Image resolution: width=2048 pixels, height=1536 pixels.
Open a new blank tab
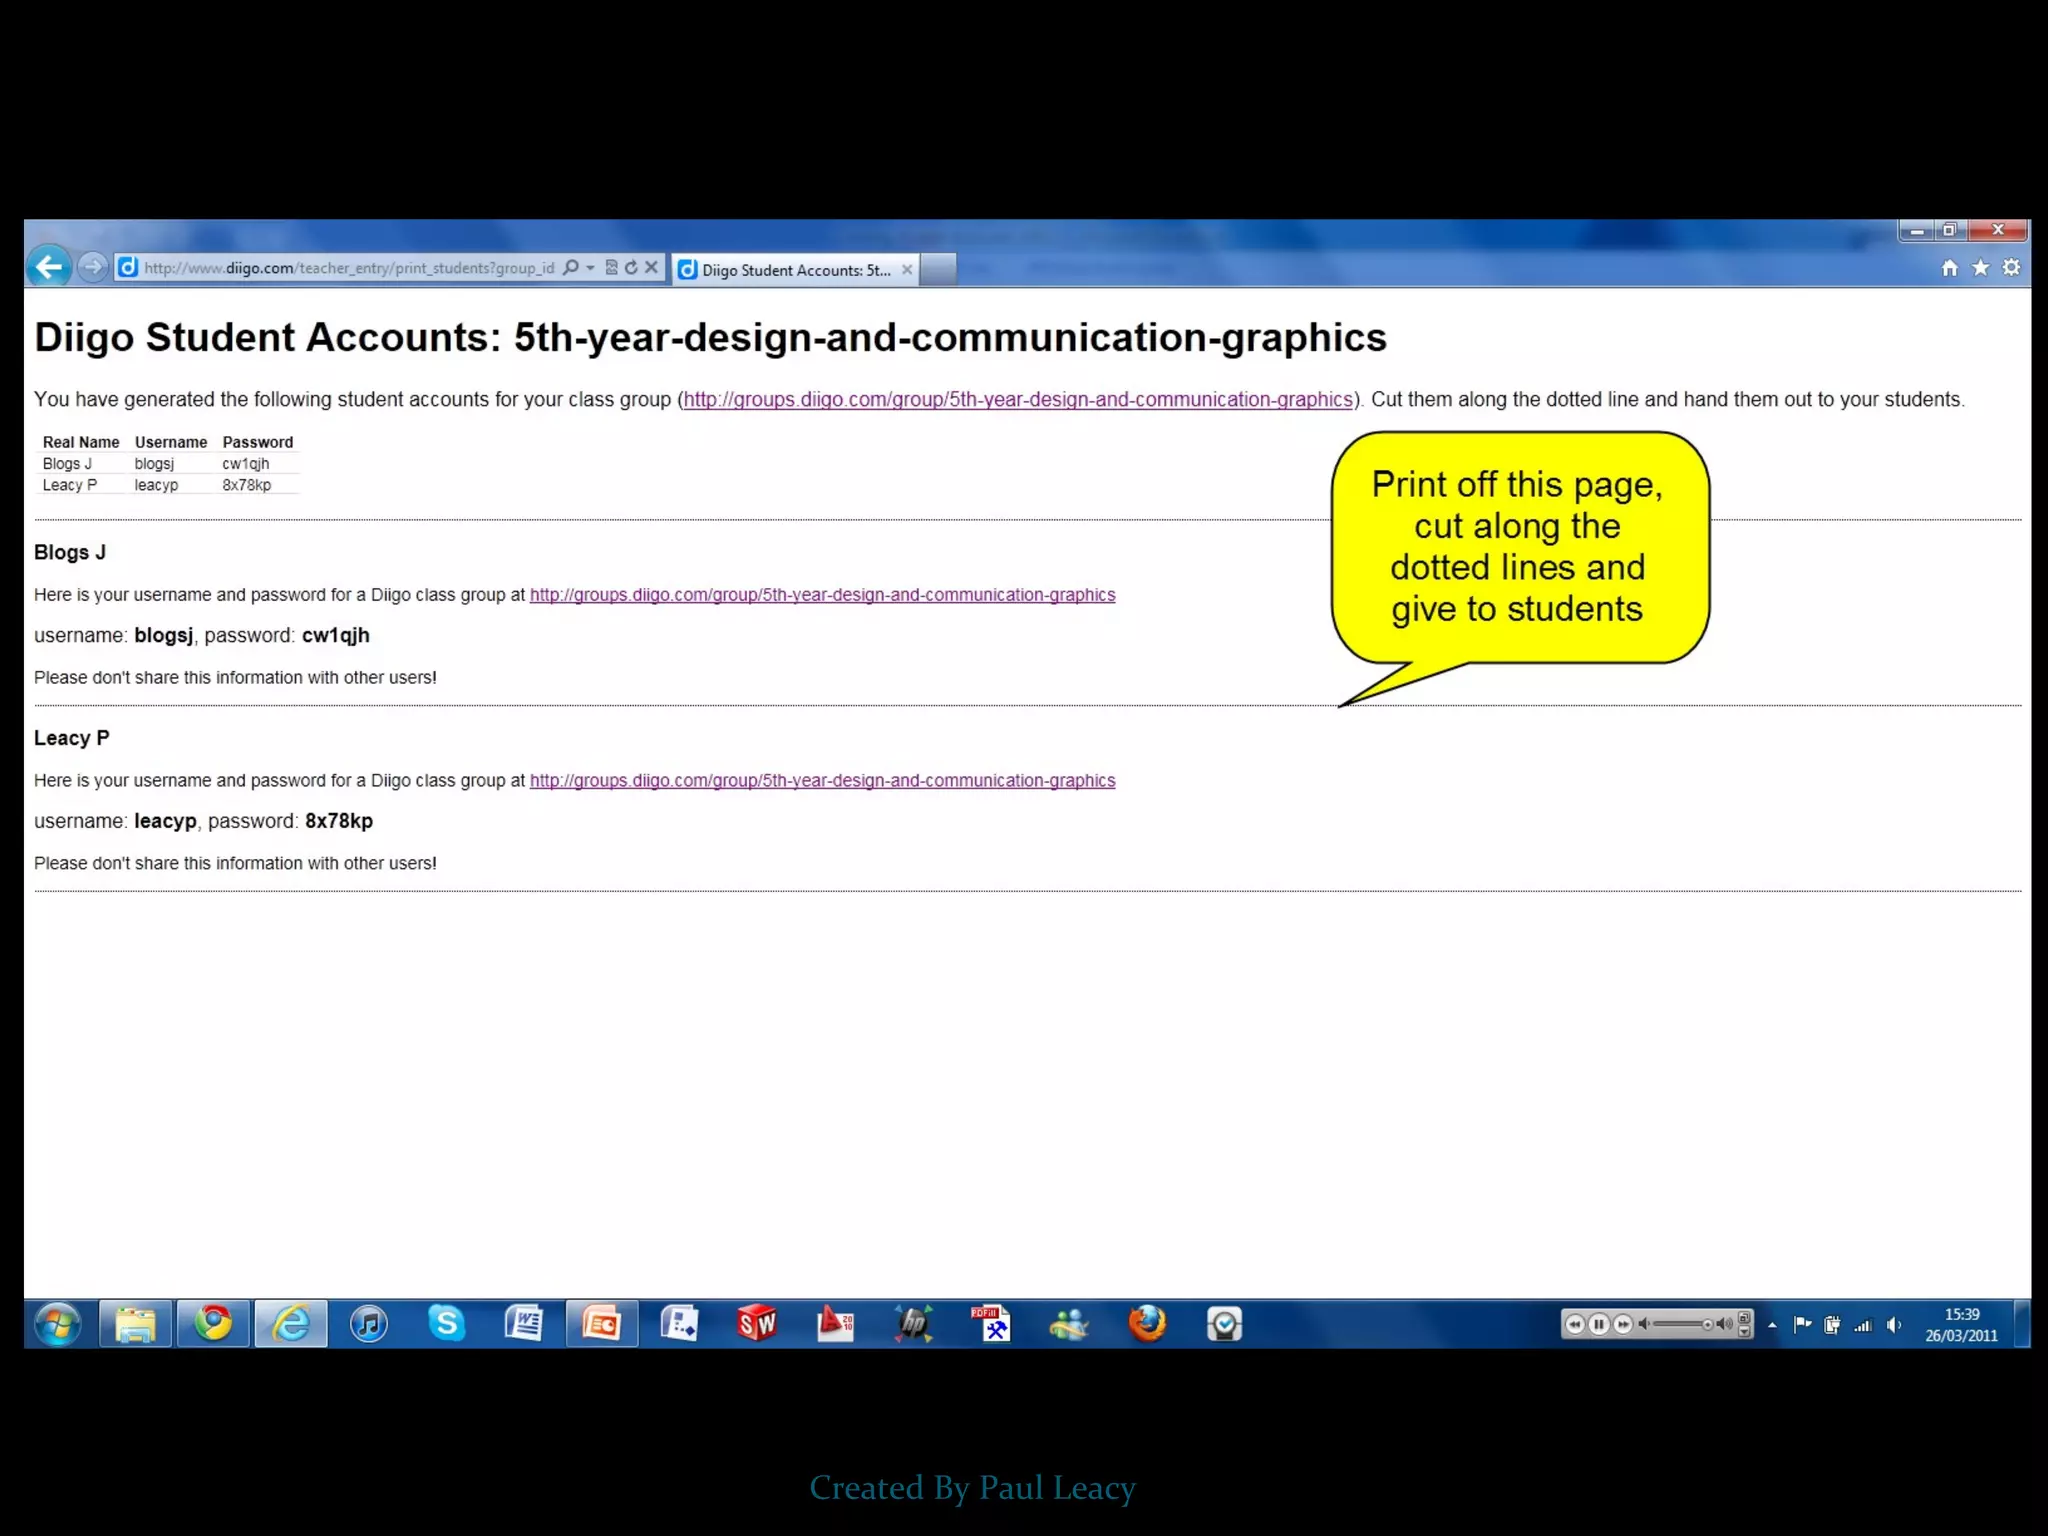(x=938, y=269)
